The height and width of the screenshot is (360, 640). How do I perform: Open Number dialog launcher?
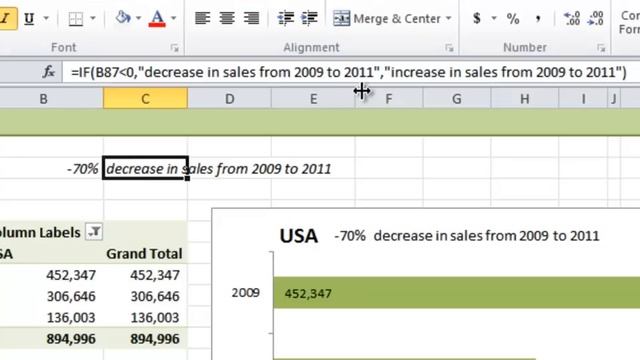click(x=601, y=48)
